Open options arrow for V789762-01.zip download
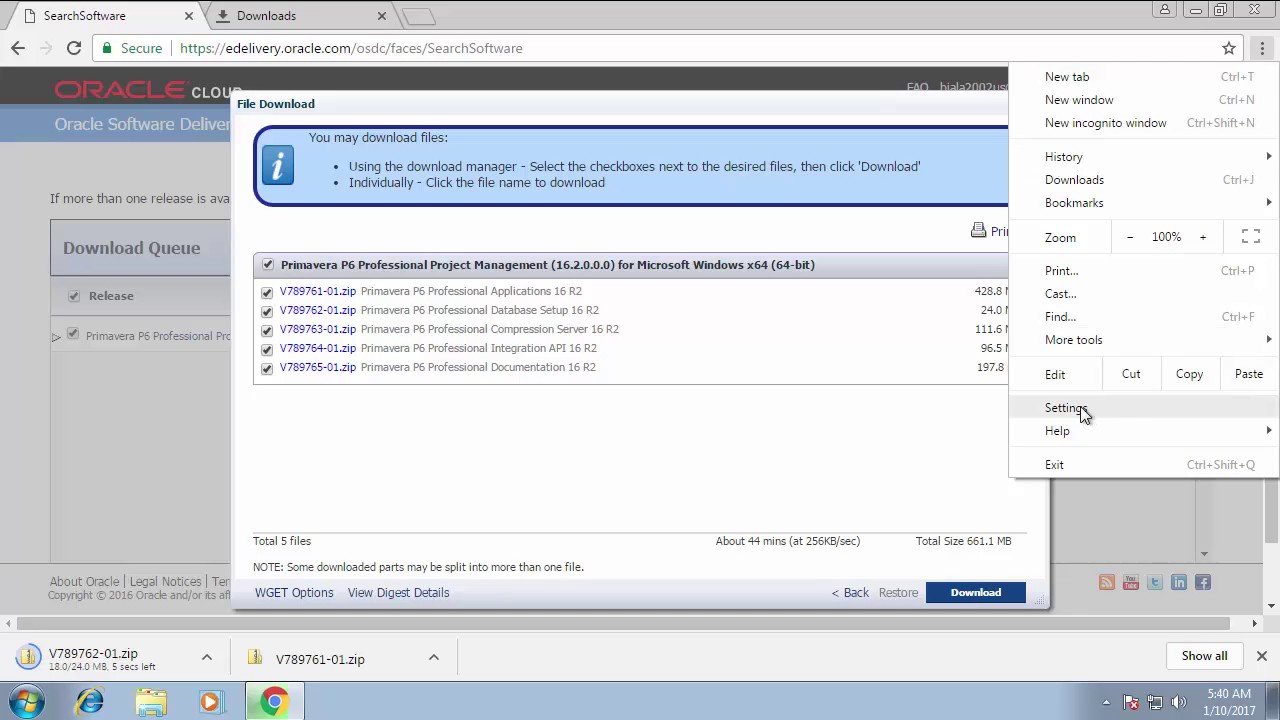The image size is (1280, 720). pos(207,657)
